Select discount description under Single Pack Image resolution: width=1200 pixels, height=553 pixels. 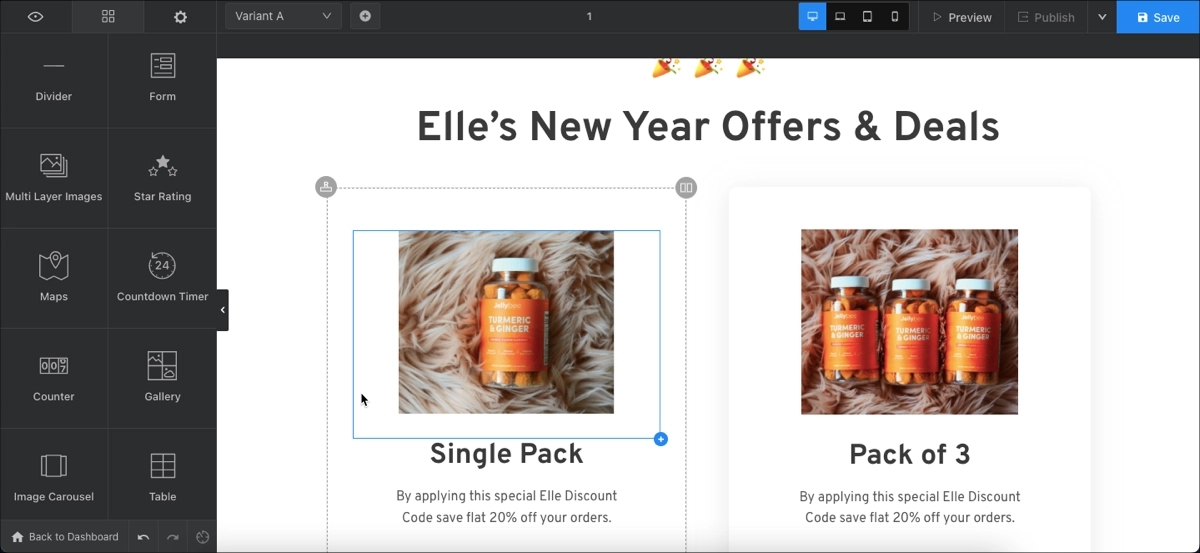coord(506,507)
